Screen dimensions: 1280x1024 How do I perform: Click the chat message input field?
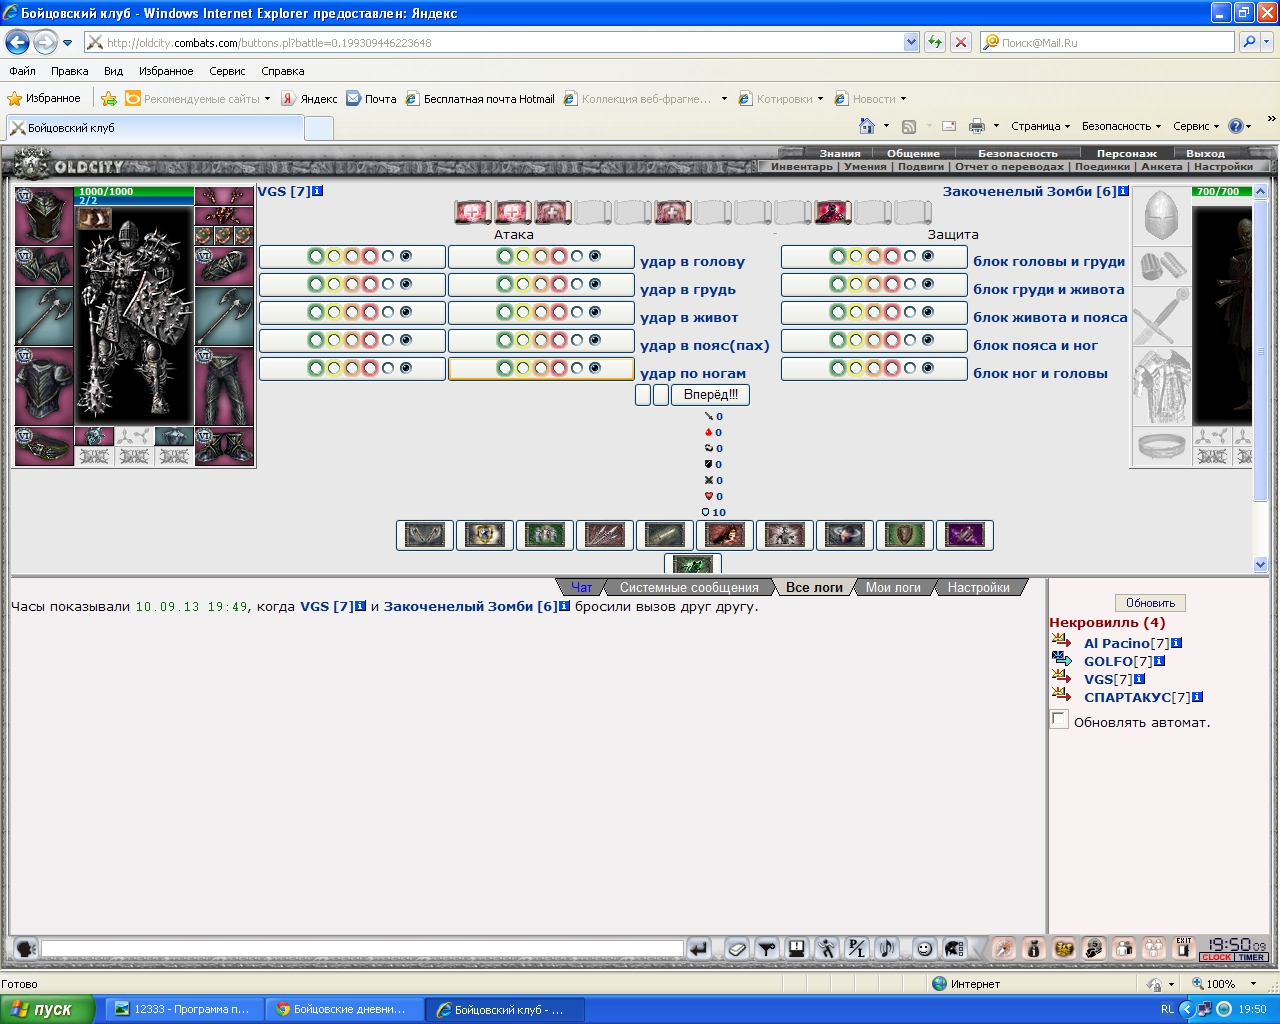[x=362, y=948]
